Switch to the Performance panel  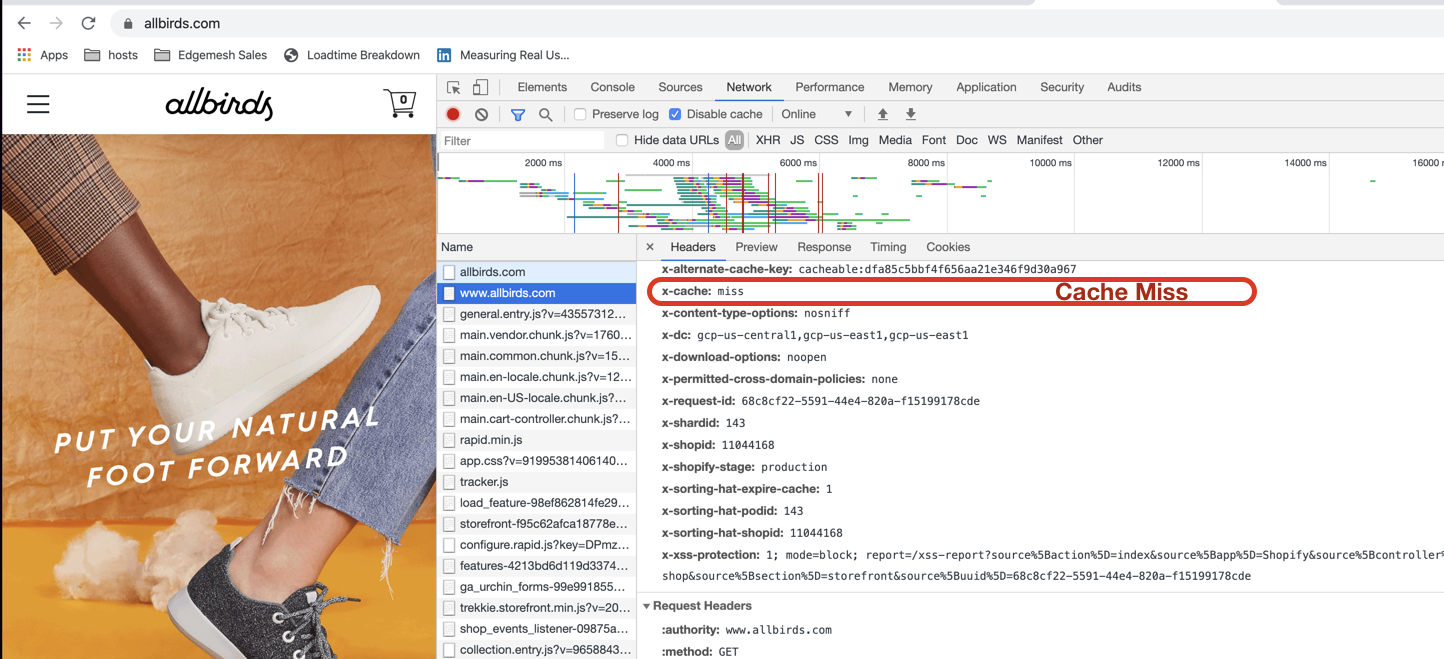click(830, 87)
